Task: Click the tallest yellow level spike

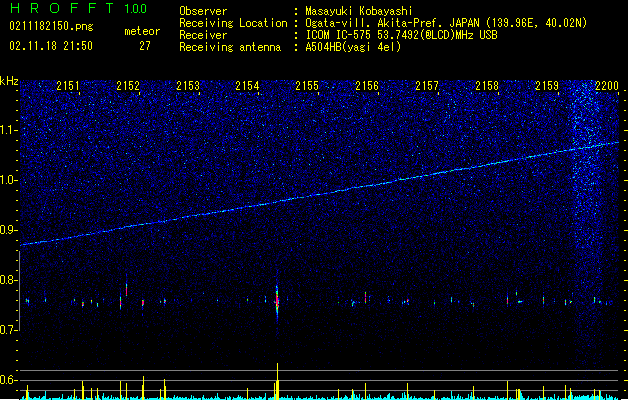Action: coord(277,381)
